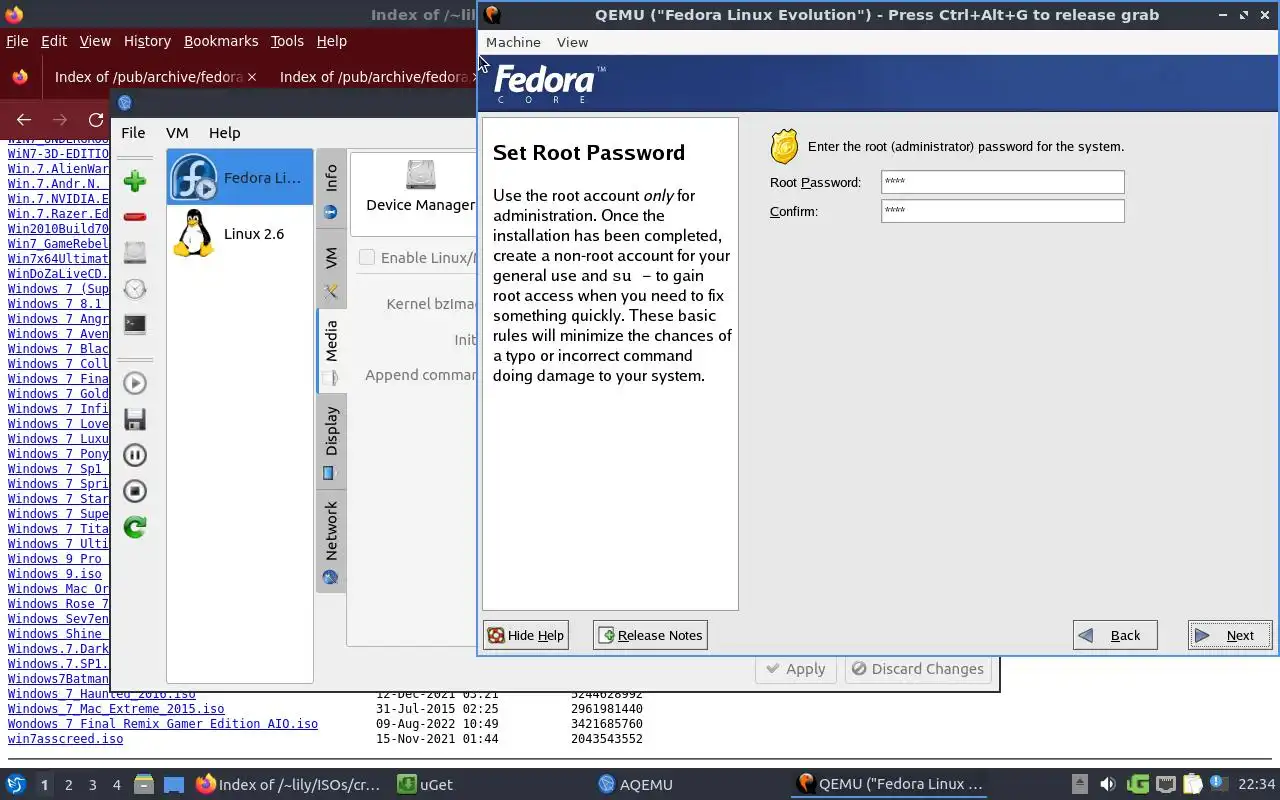Open the file manager icon on the taskbar
1280x800 pixels.
point(143,784)
